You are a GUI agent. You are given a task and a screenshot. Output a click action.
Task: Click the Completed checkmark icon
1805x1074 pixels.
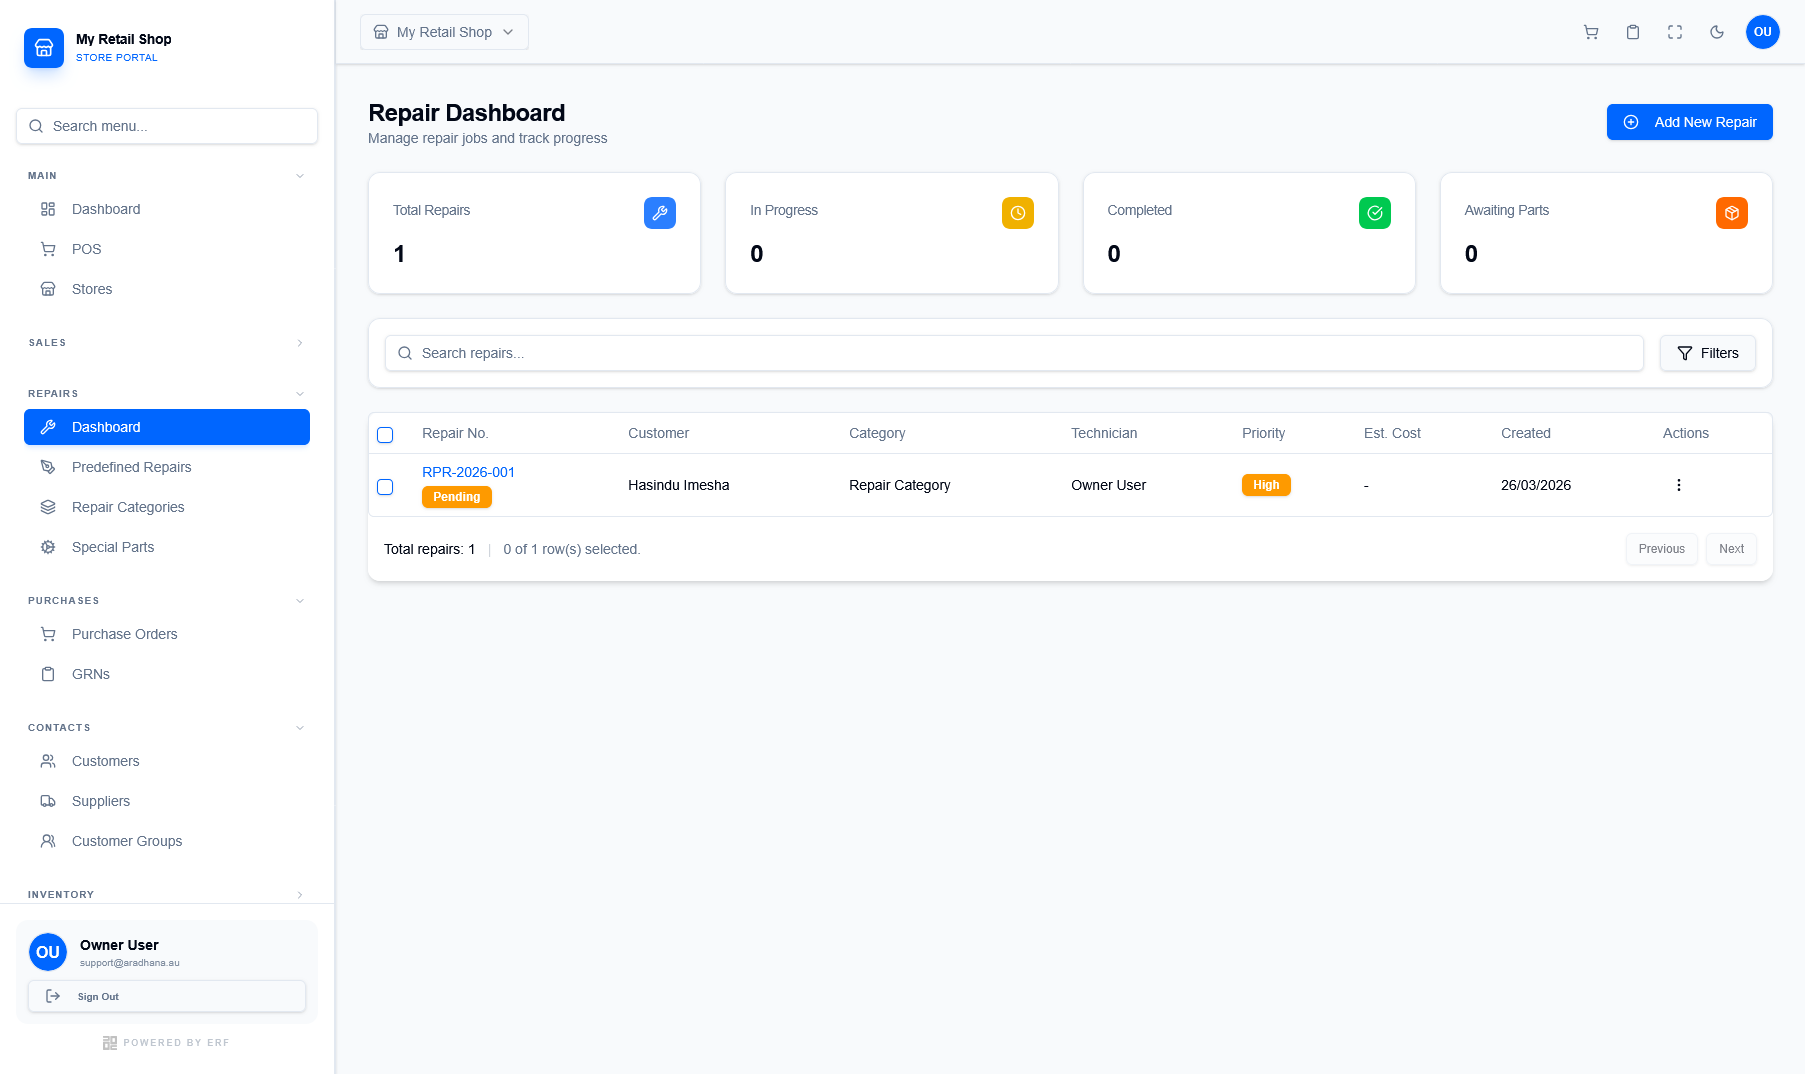coord(1375,213)
